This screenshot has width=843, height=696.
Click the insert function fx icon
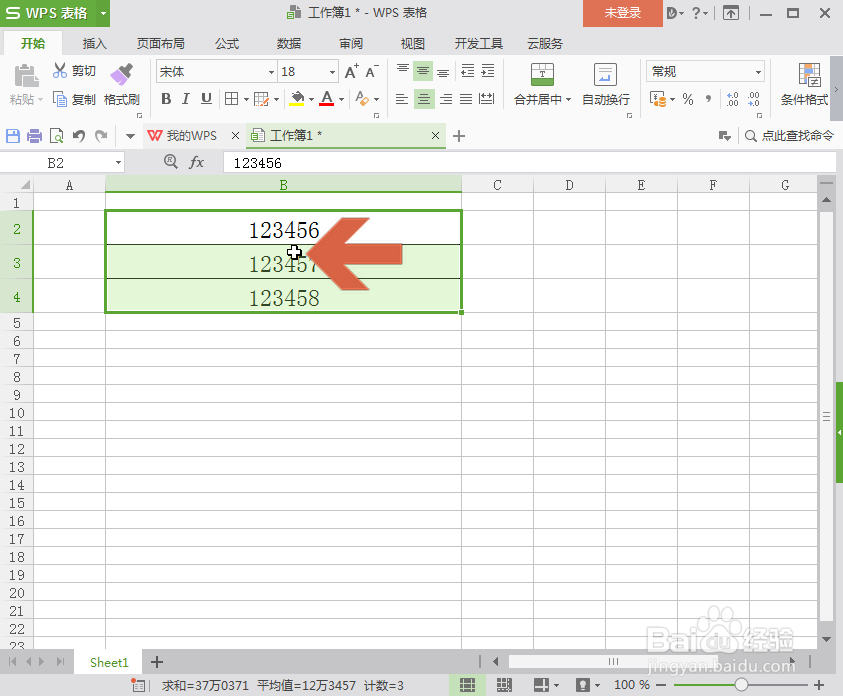(x=197, y=162)
